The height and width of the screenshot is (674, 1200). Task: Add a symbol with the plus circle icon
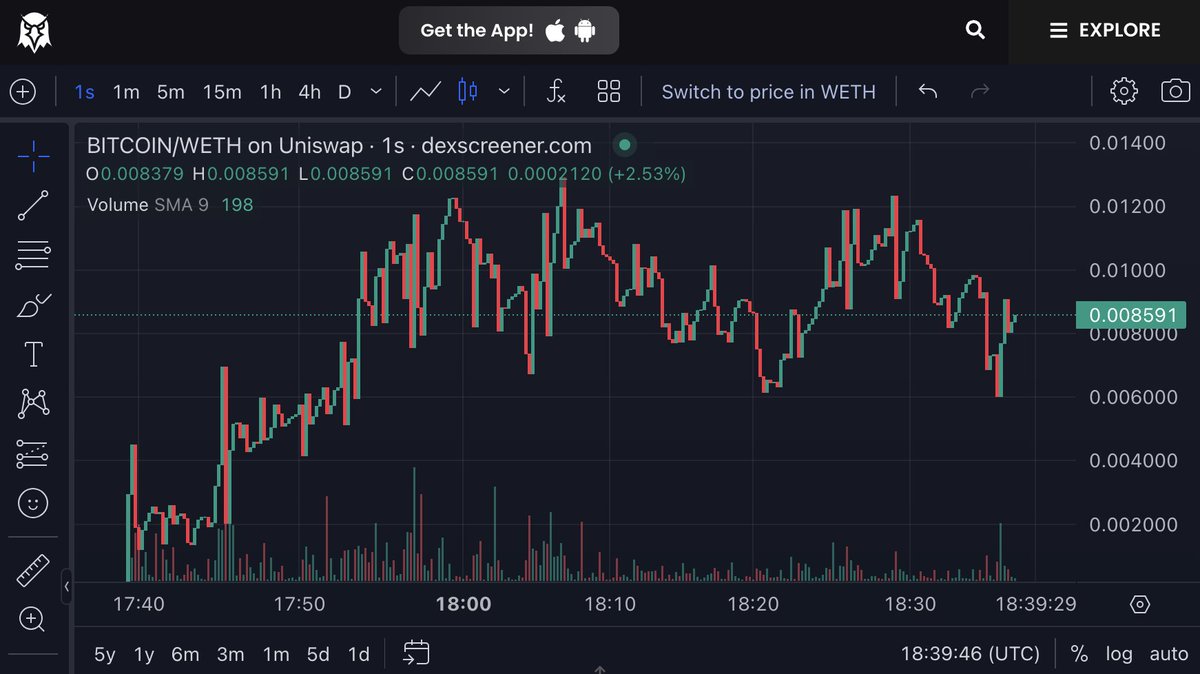tap(23, 92)
